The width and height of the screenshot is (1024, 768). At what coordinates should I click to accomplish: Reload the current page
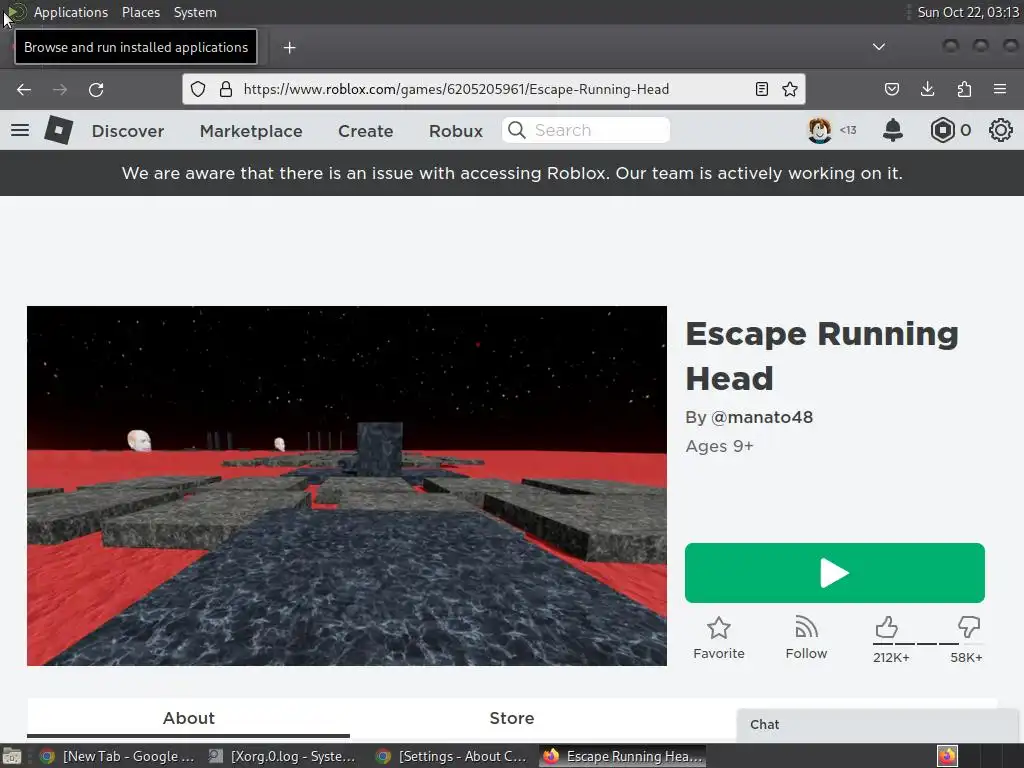tap(96, 89)
